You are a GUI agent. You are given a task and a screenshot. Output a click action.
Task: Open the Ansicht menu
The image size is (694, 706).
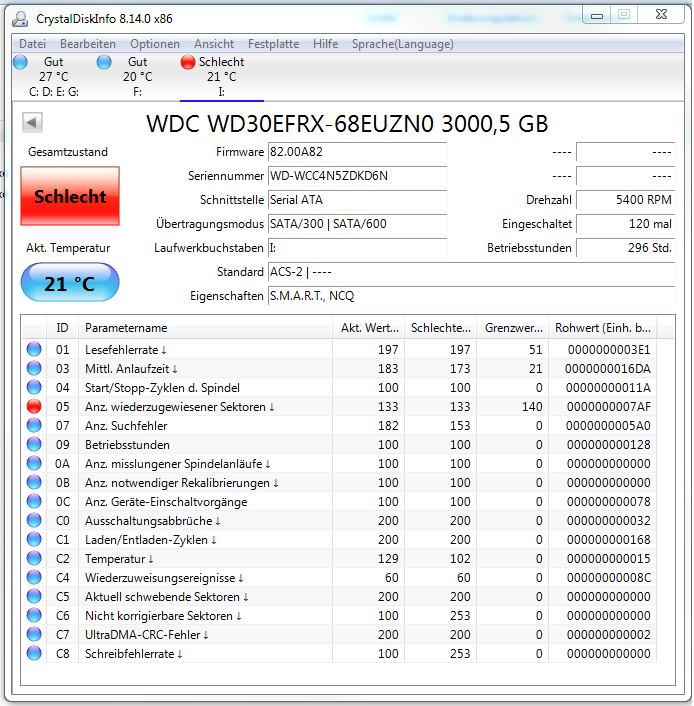click(x=214, y=44)
